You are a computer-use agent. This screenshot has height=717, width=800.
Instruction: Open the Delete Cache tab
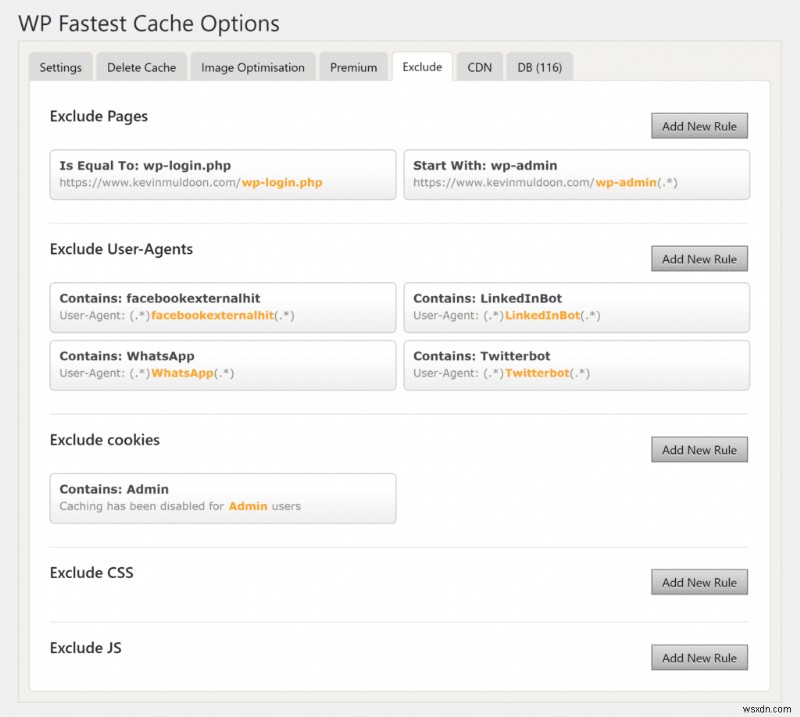point(141,67)
